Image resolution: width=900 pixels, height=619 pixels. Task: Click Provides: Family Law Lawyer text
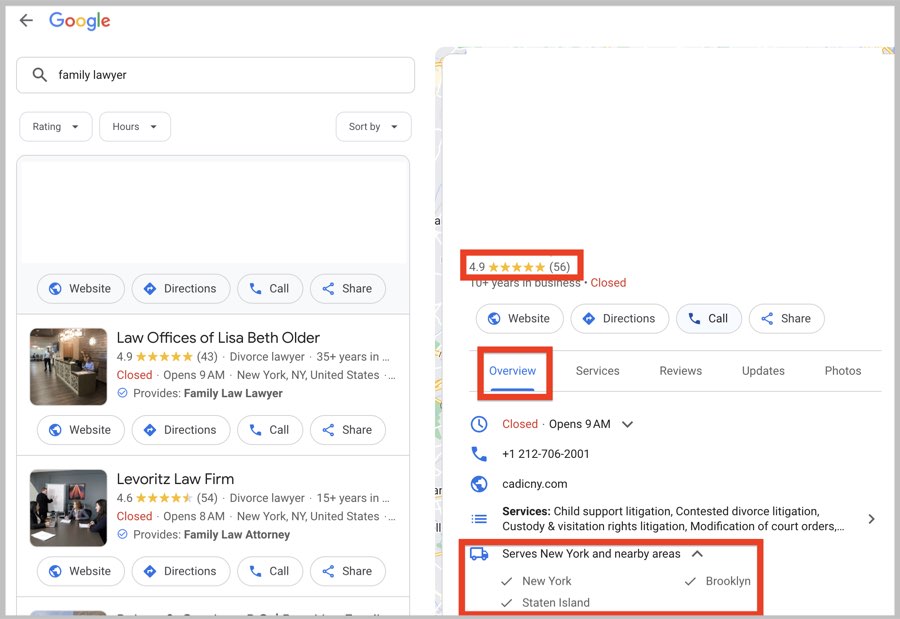coord(208,393)
